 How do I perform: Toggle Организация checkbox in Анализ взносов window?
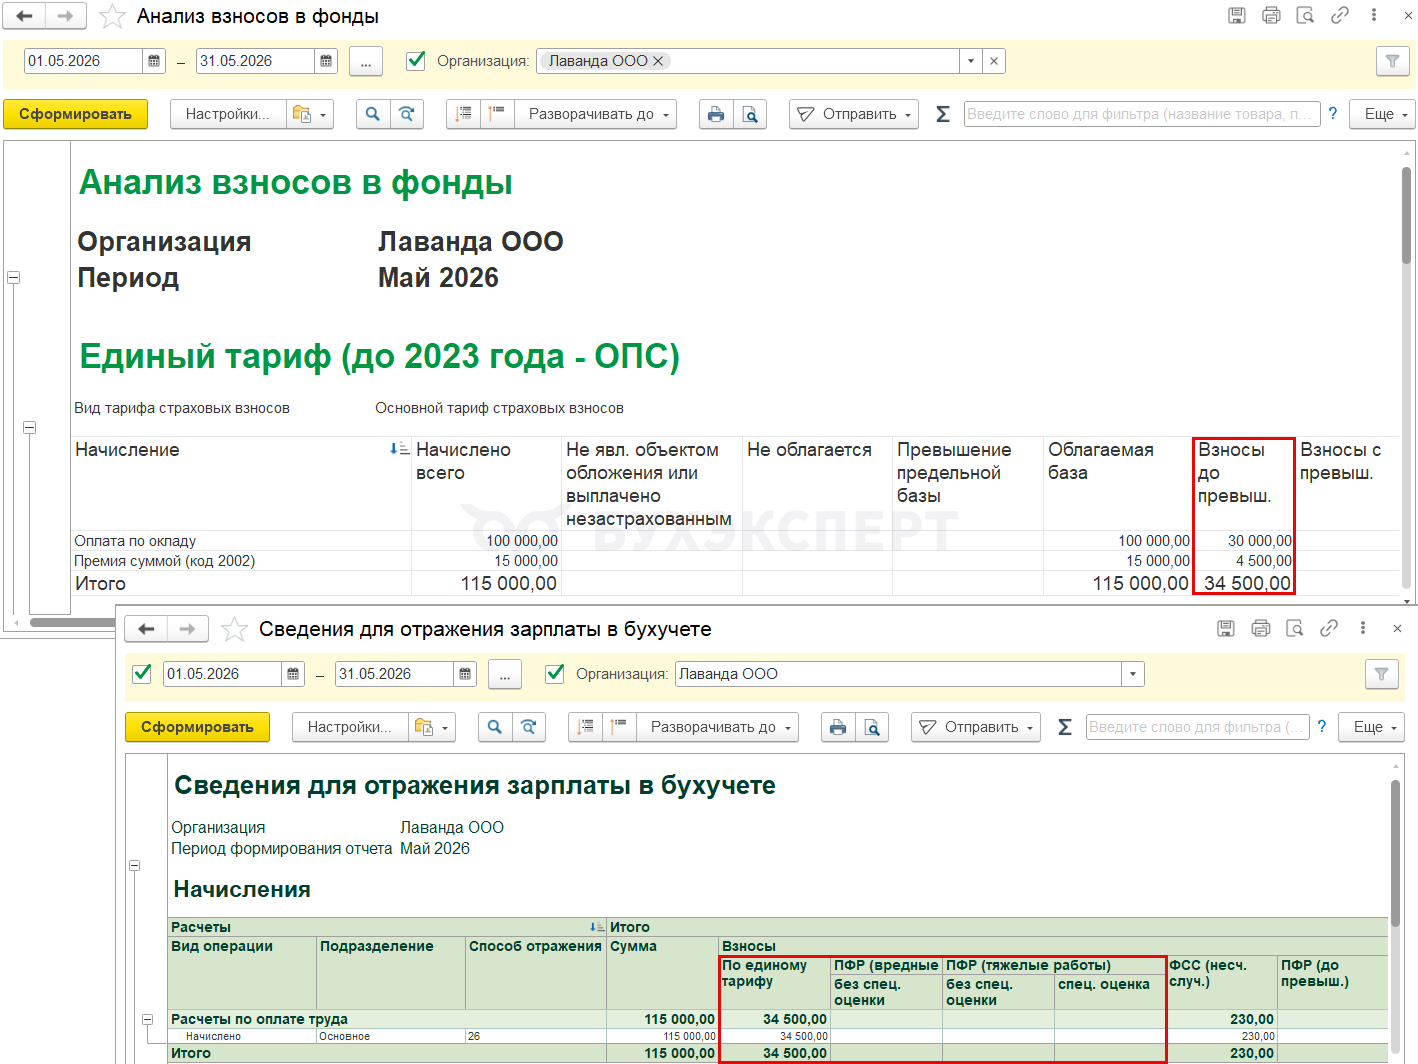[x=416, y=61]
